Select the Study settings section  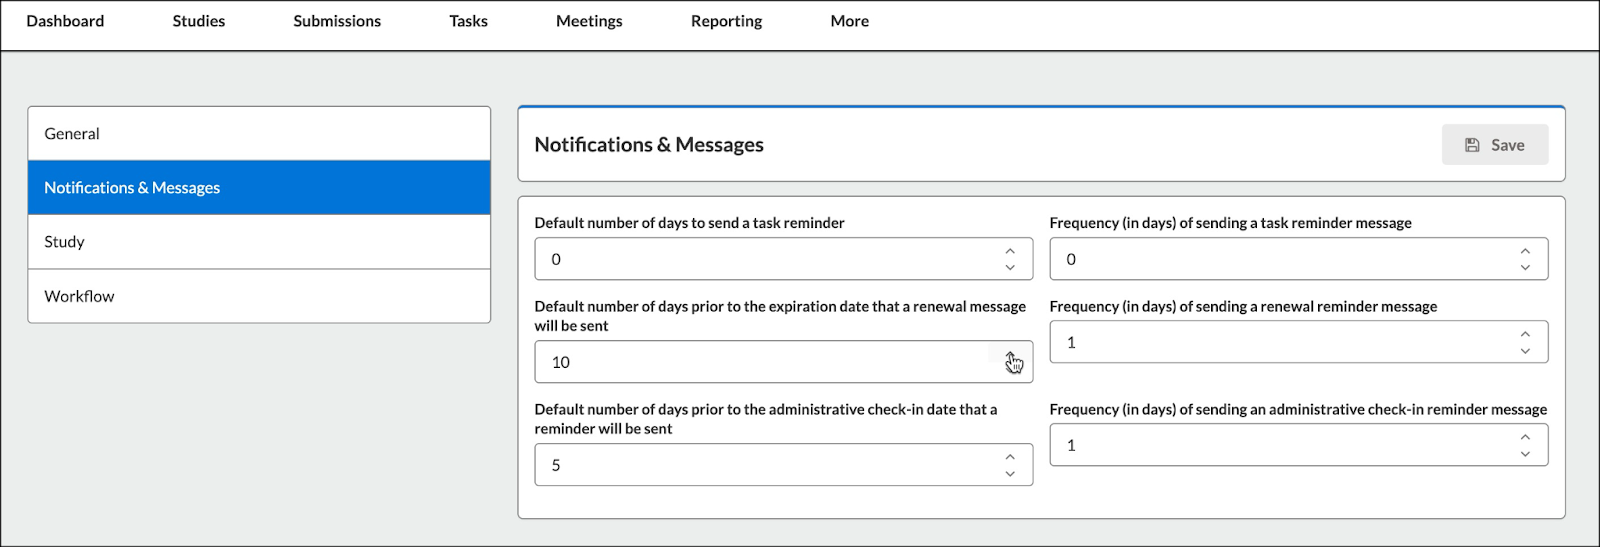[x=259, y=242]
